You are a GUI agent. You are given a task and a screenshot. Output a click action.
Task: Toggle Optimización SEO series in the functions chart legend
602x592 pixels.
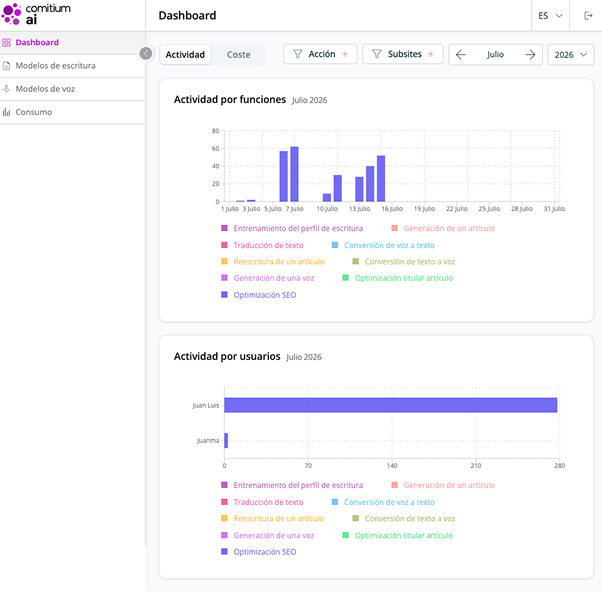click(259, 295)
